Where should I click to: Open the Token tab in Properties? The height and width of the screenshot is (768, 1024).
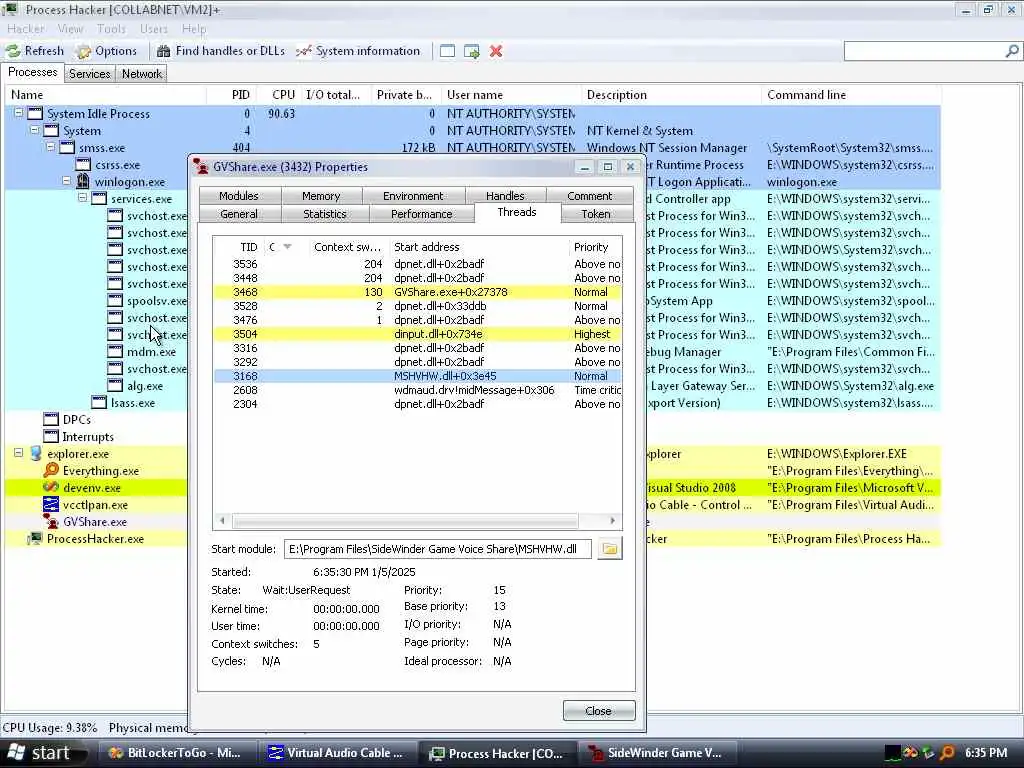click(596, 214)
